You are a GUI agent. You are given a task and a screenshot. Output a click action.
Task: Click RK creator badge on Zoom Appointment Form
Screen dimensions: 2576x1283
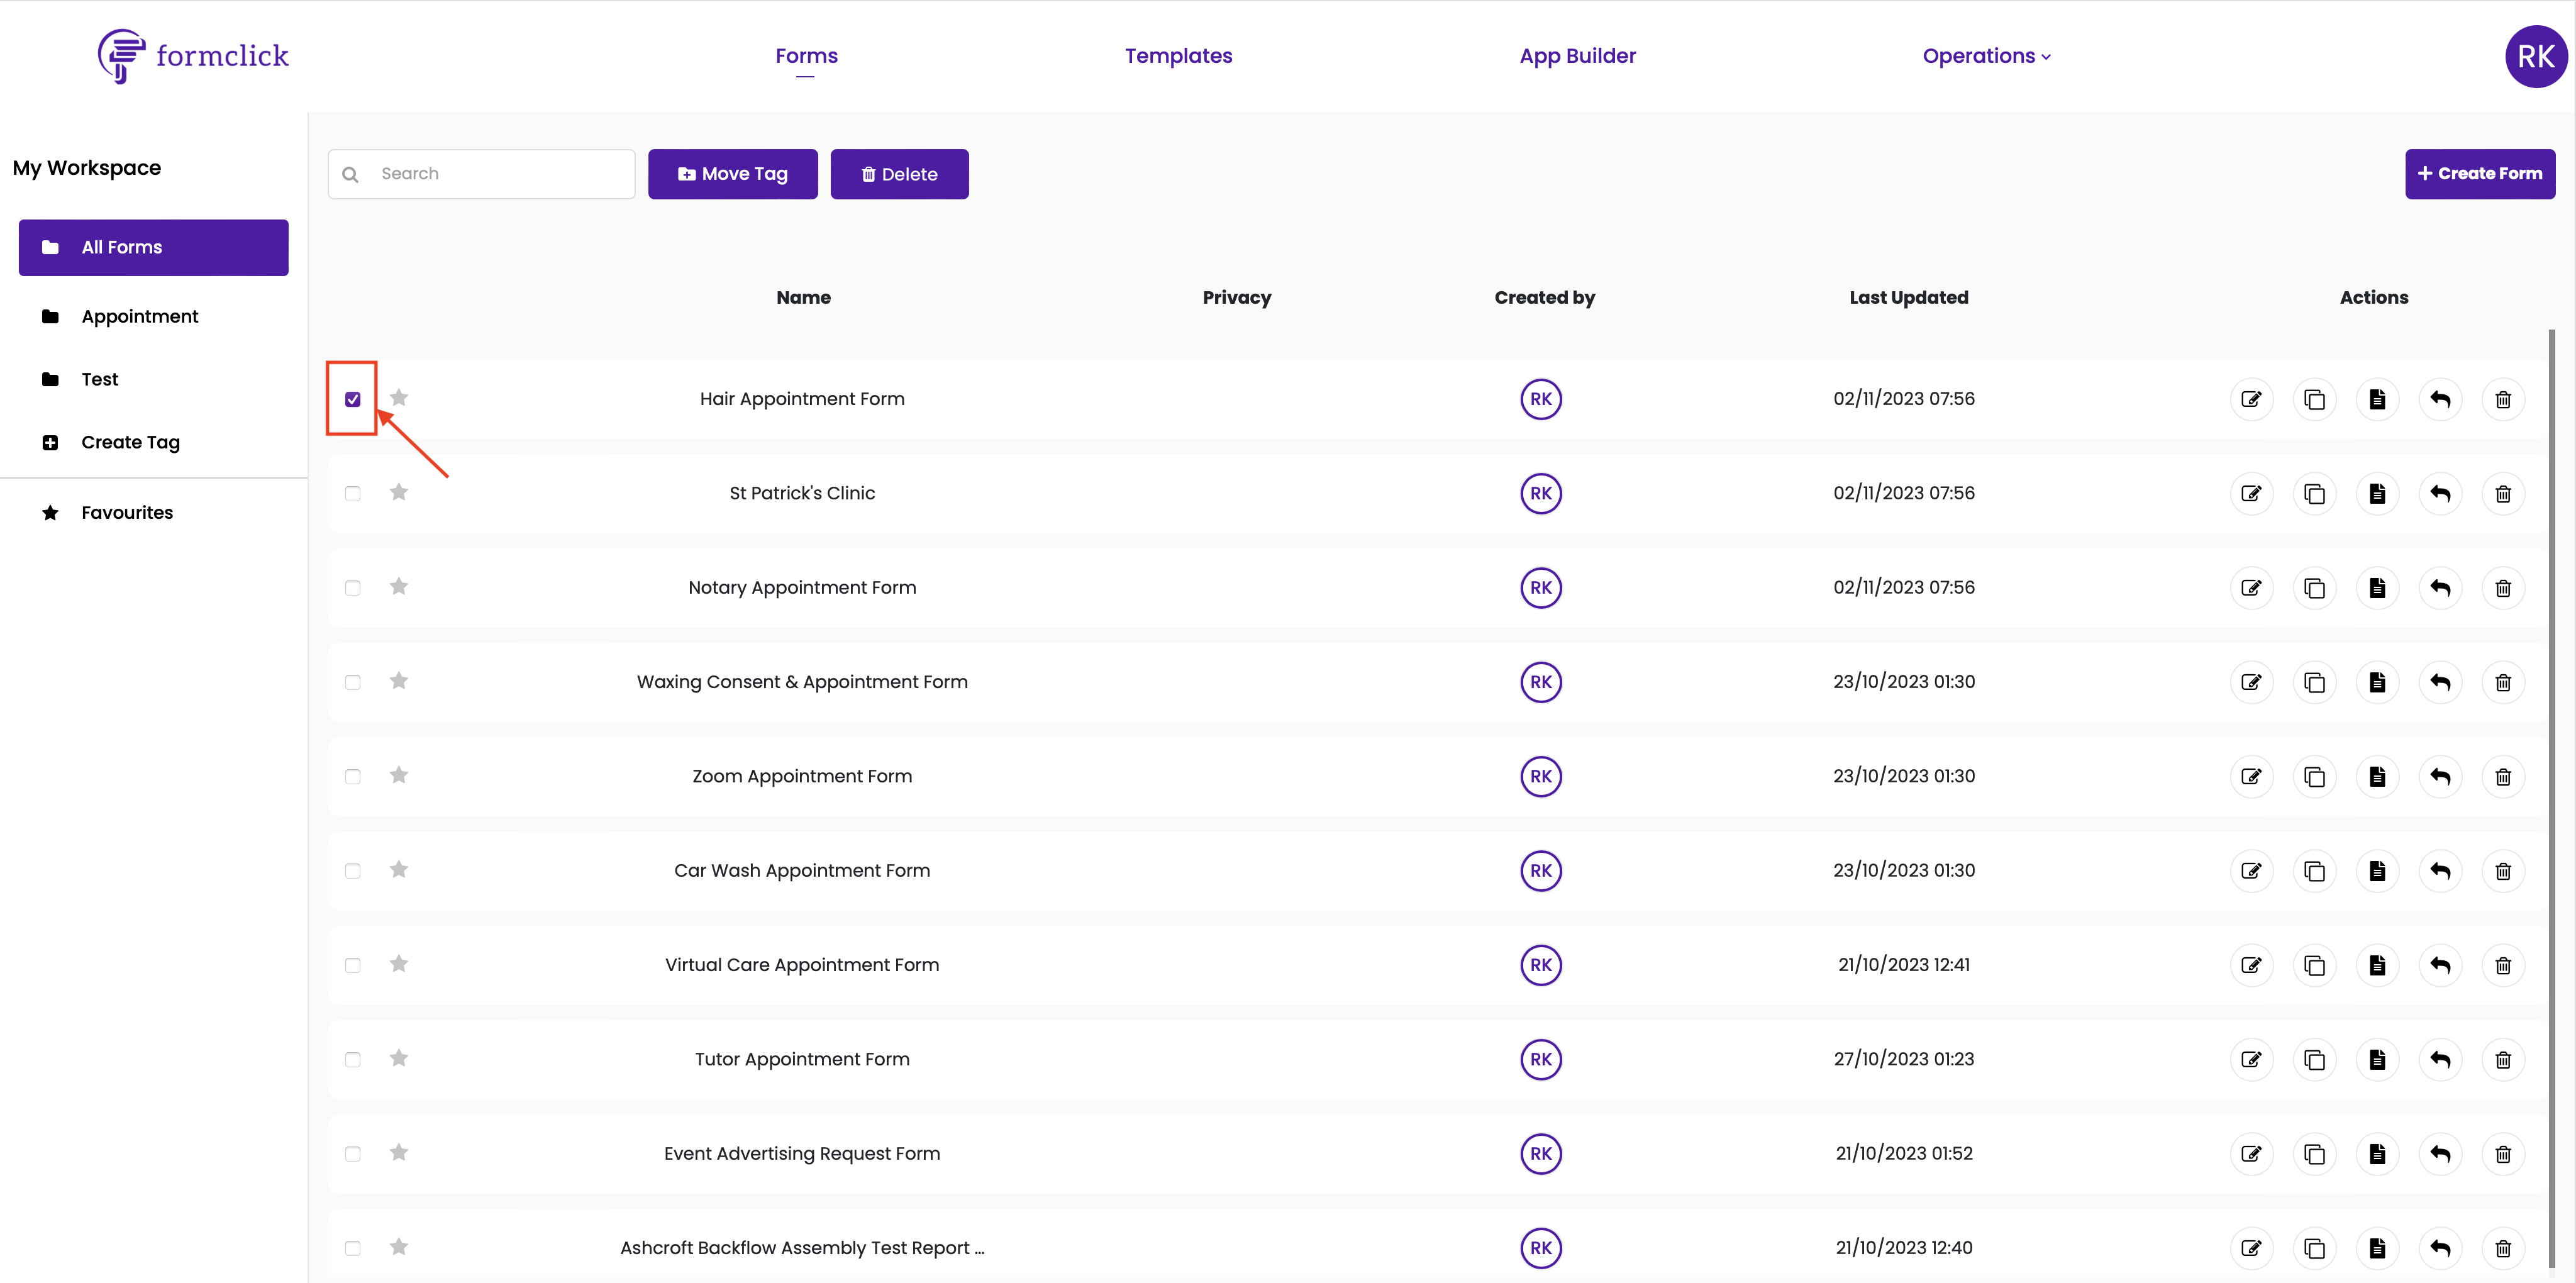tap(1540, 777)
